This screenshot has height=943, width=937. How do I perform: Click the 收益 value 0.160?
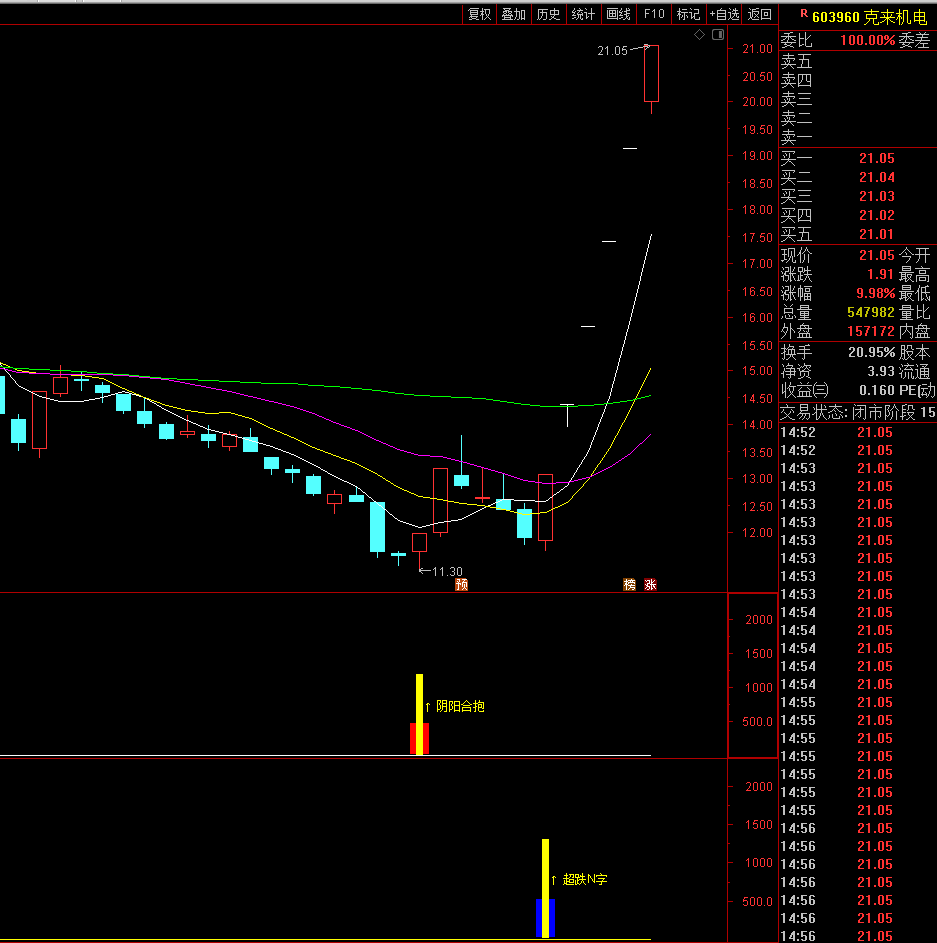pyautogui.click(x=877, y=390)
